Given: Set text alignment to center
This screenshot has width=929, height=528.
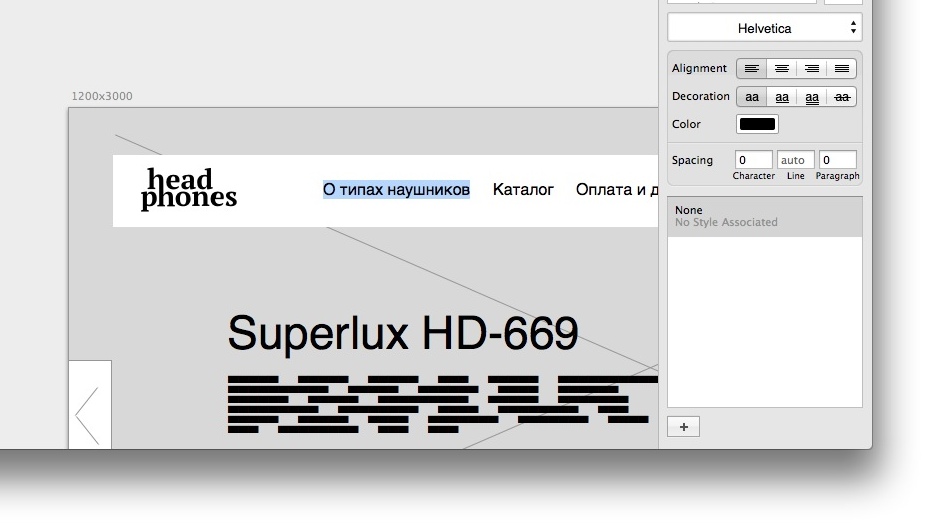Looking at the screenshot, I should 782,68.
